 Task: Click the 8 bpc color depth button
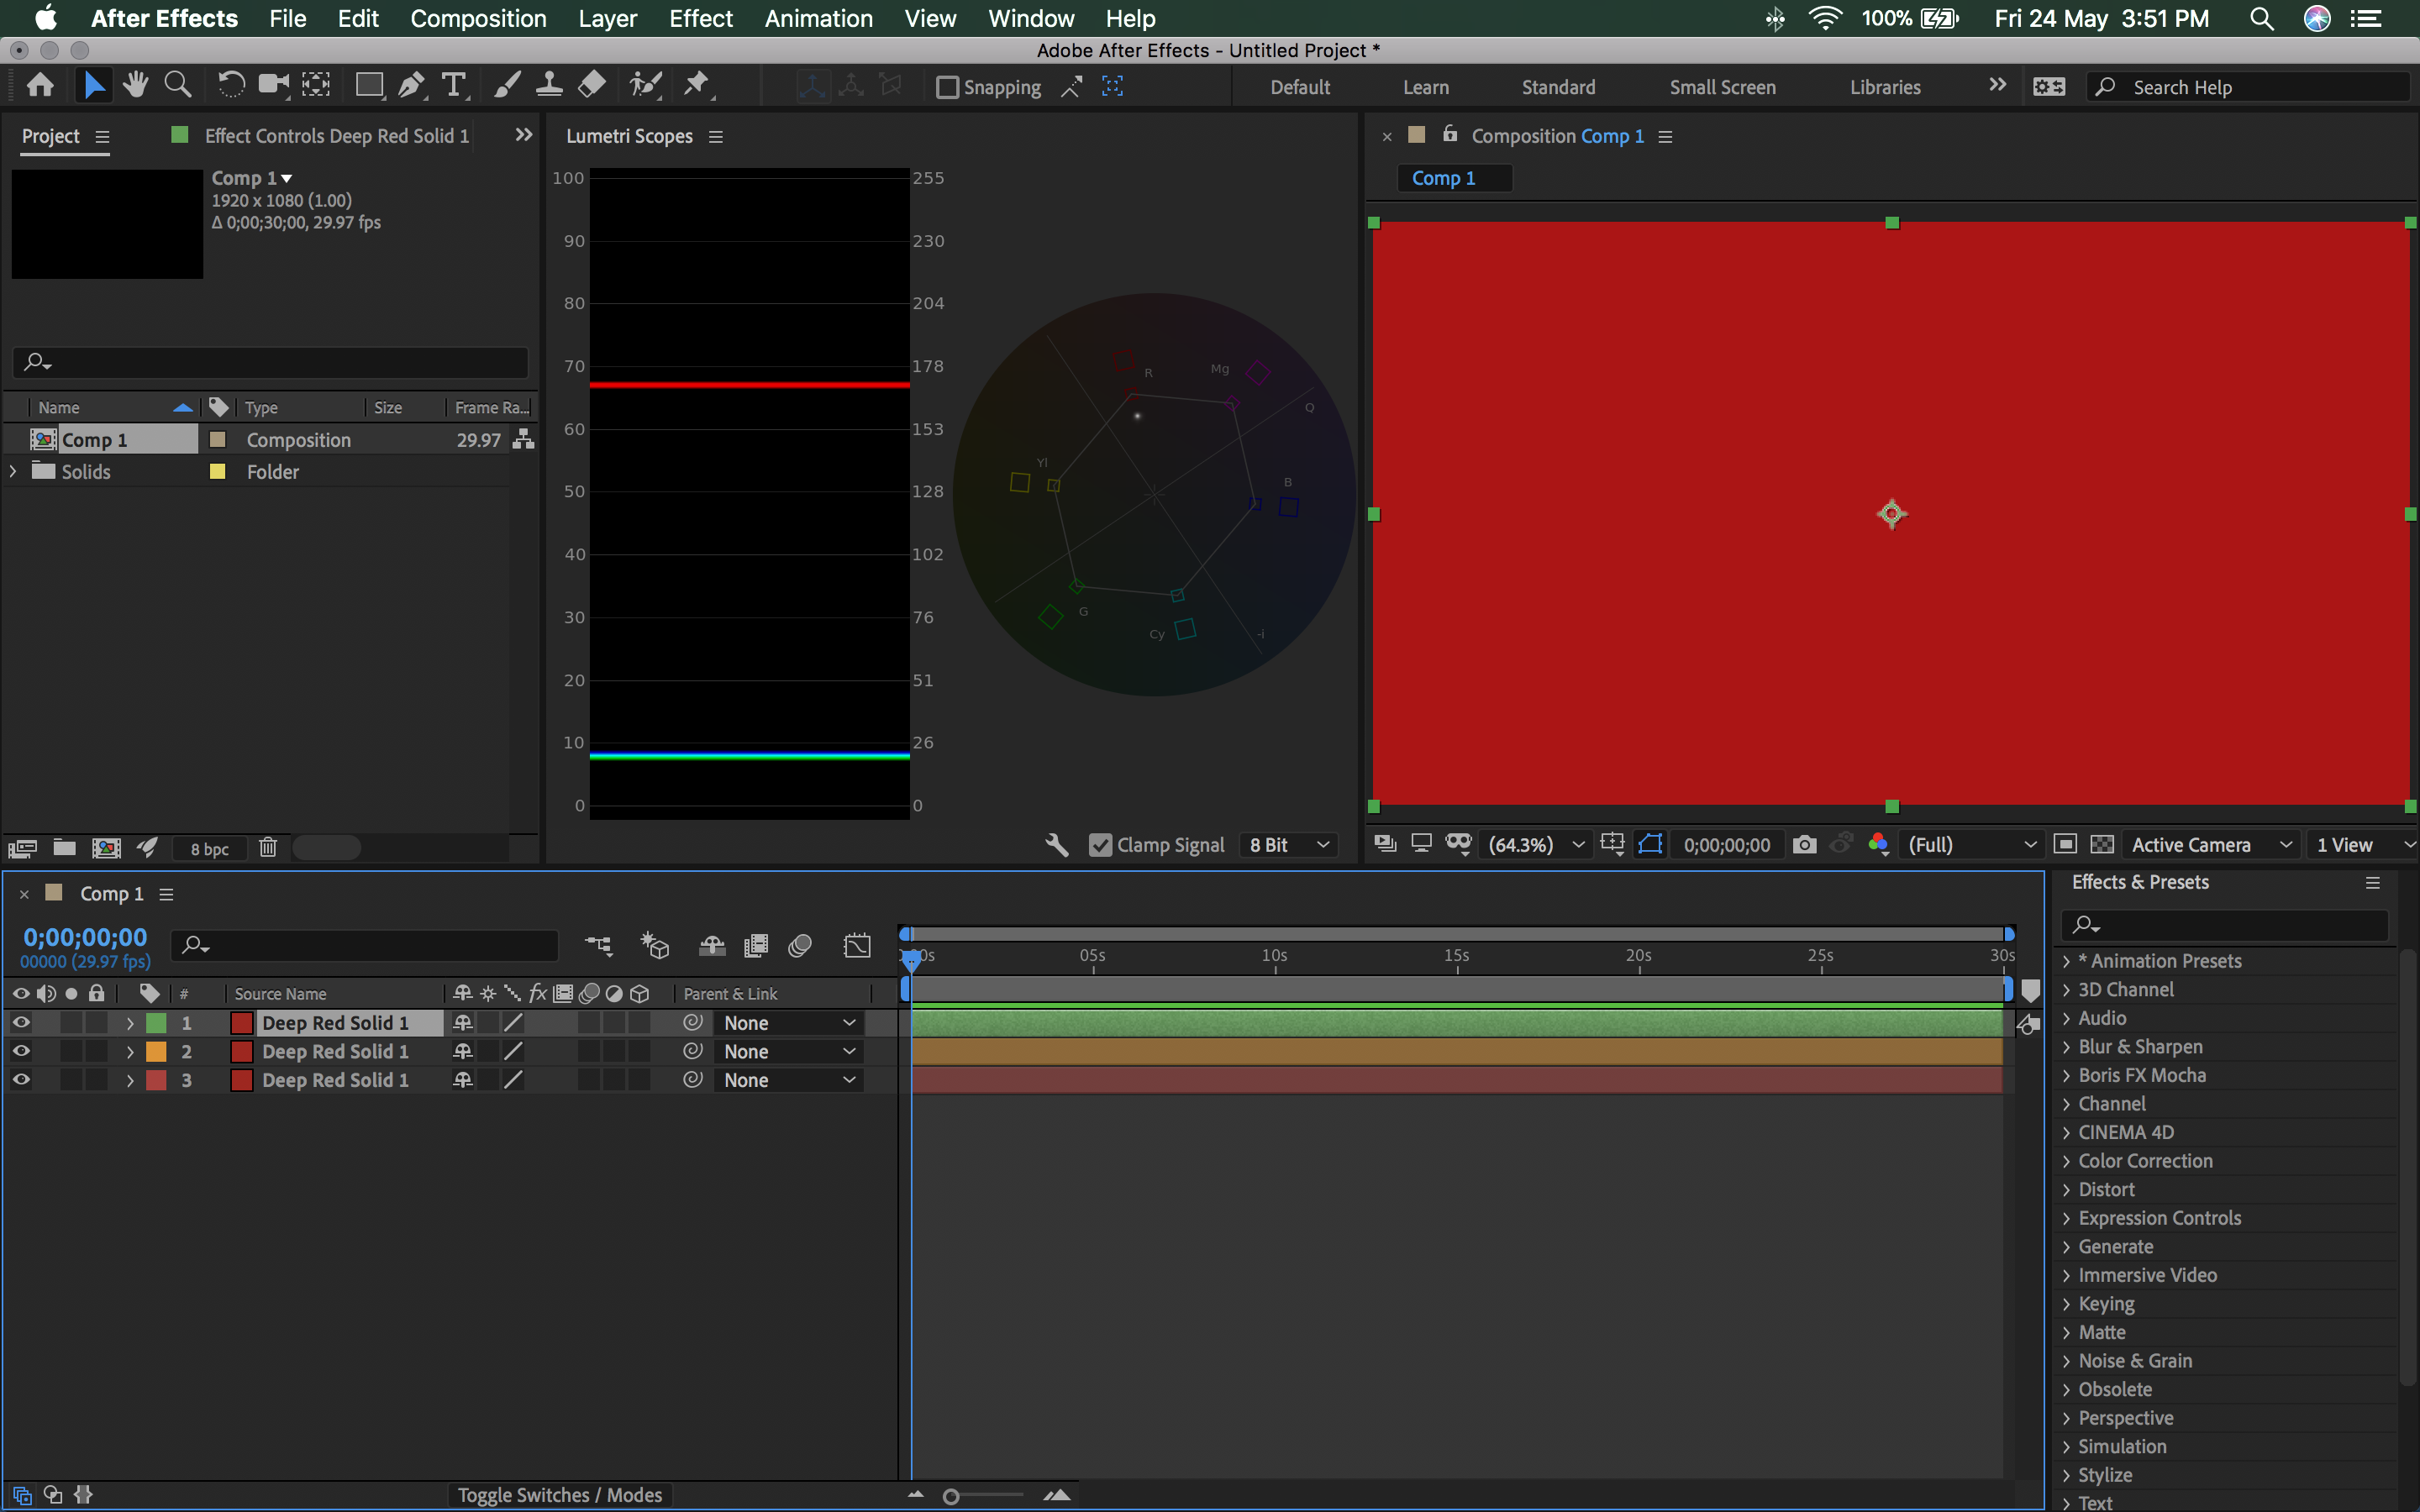pos(209,849)
